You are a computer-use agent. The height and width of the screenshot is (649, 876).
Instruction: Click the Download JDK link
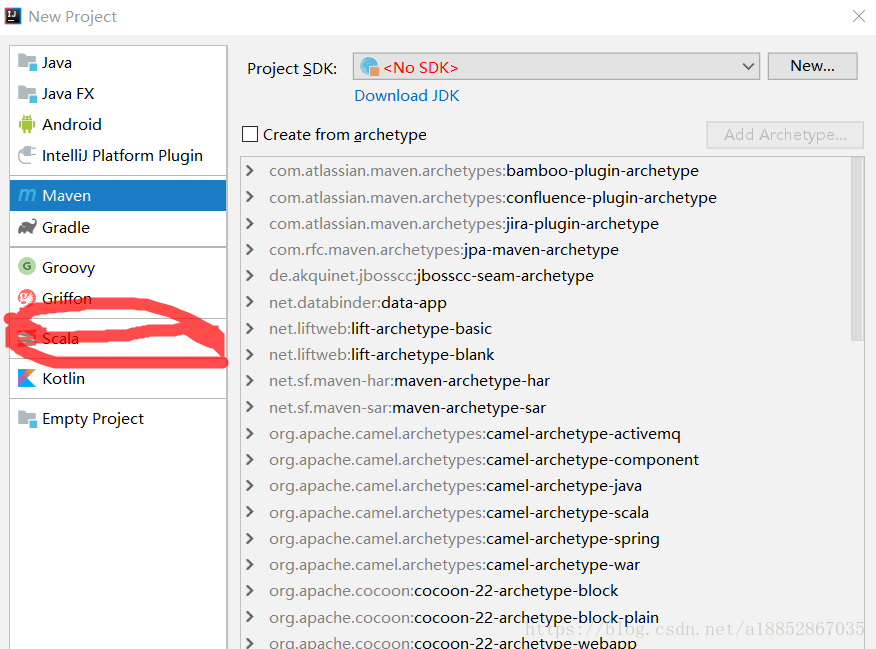pos(407,96)
